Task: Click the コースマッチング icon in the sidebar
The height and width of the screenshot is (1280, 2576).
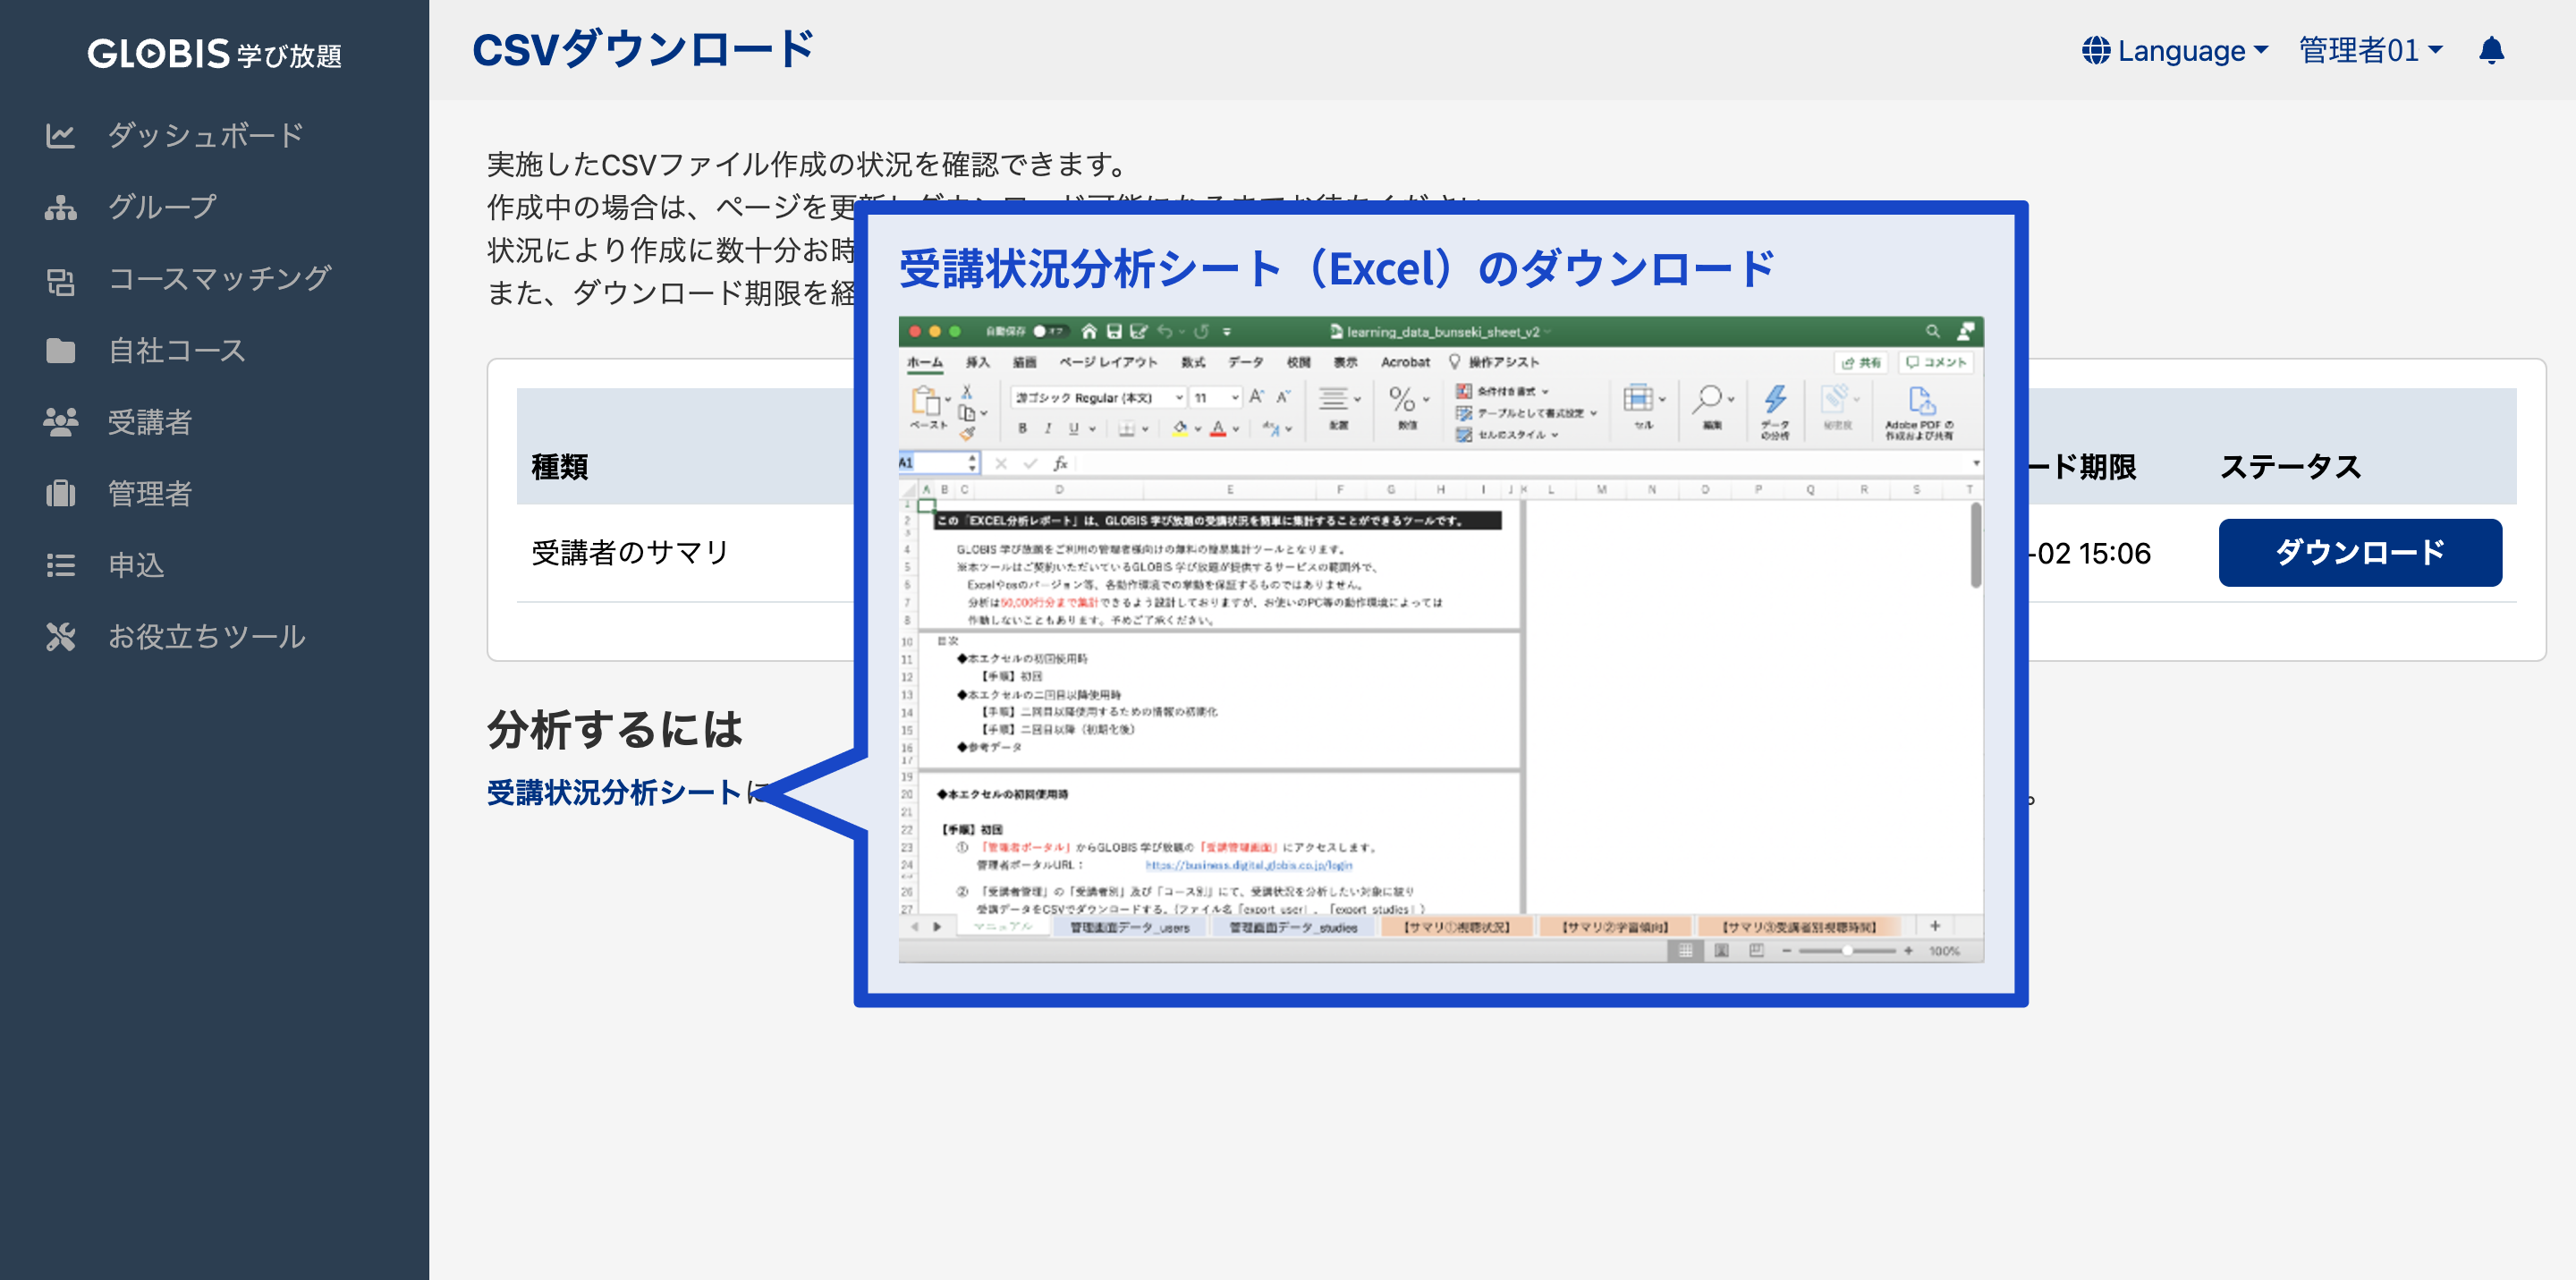Action: tap(60, 279)
